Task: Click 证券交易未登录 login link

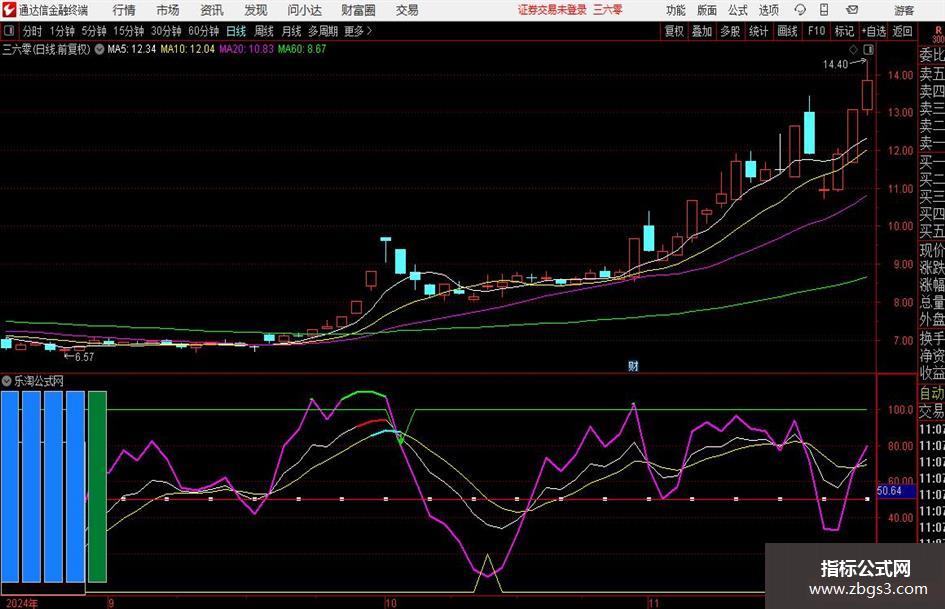Action: coord(552,10)
